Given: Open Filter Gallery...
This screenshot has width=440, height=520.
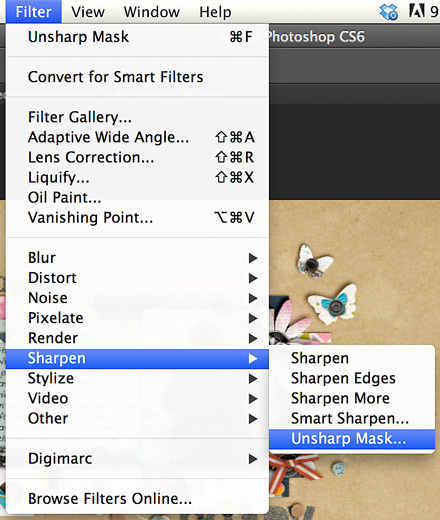Looking at the screenshot, I should click(x=137, y=117).
